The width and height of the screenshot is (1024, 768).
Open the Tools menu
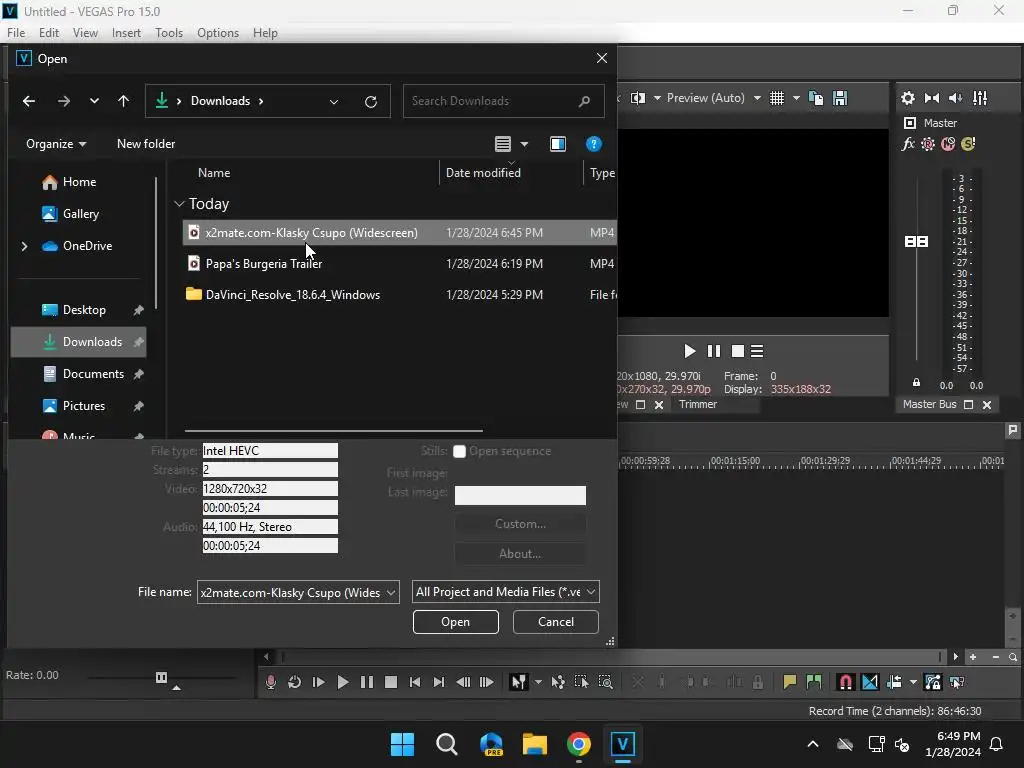point(168,33)
